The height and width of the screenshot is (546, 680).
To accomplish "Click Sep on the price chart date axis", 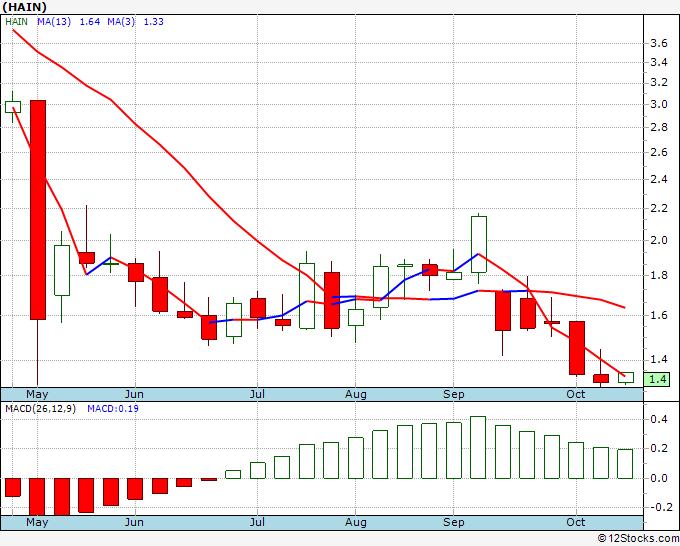I will [454, 394].
